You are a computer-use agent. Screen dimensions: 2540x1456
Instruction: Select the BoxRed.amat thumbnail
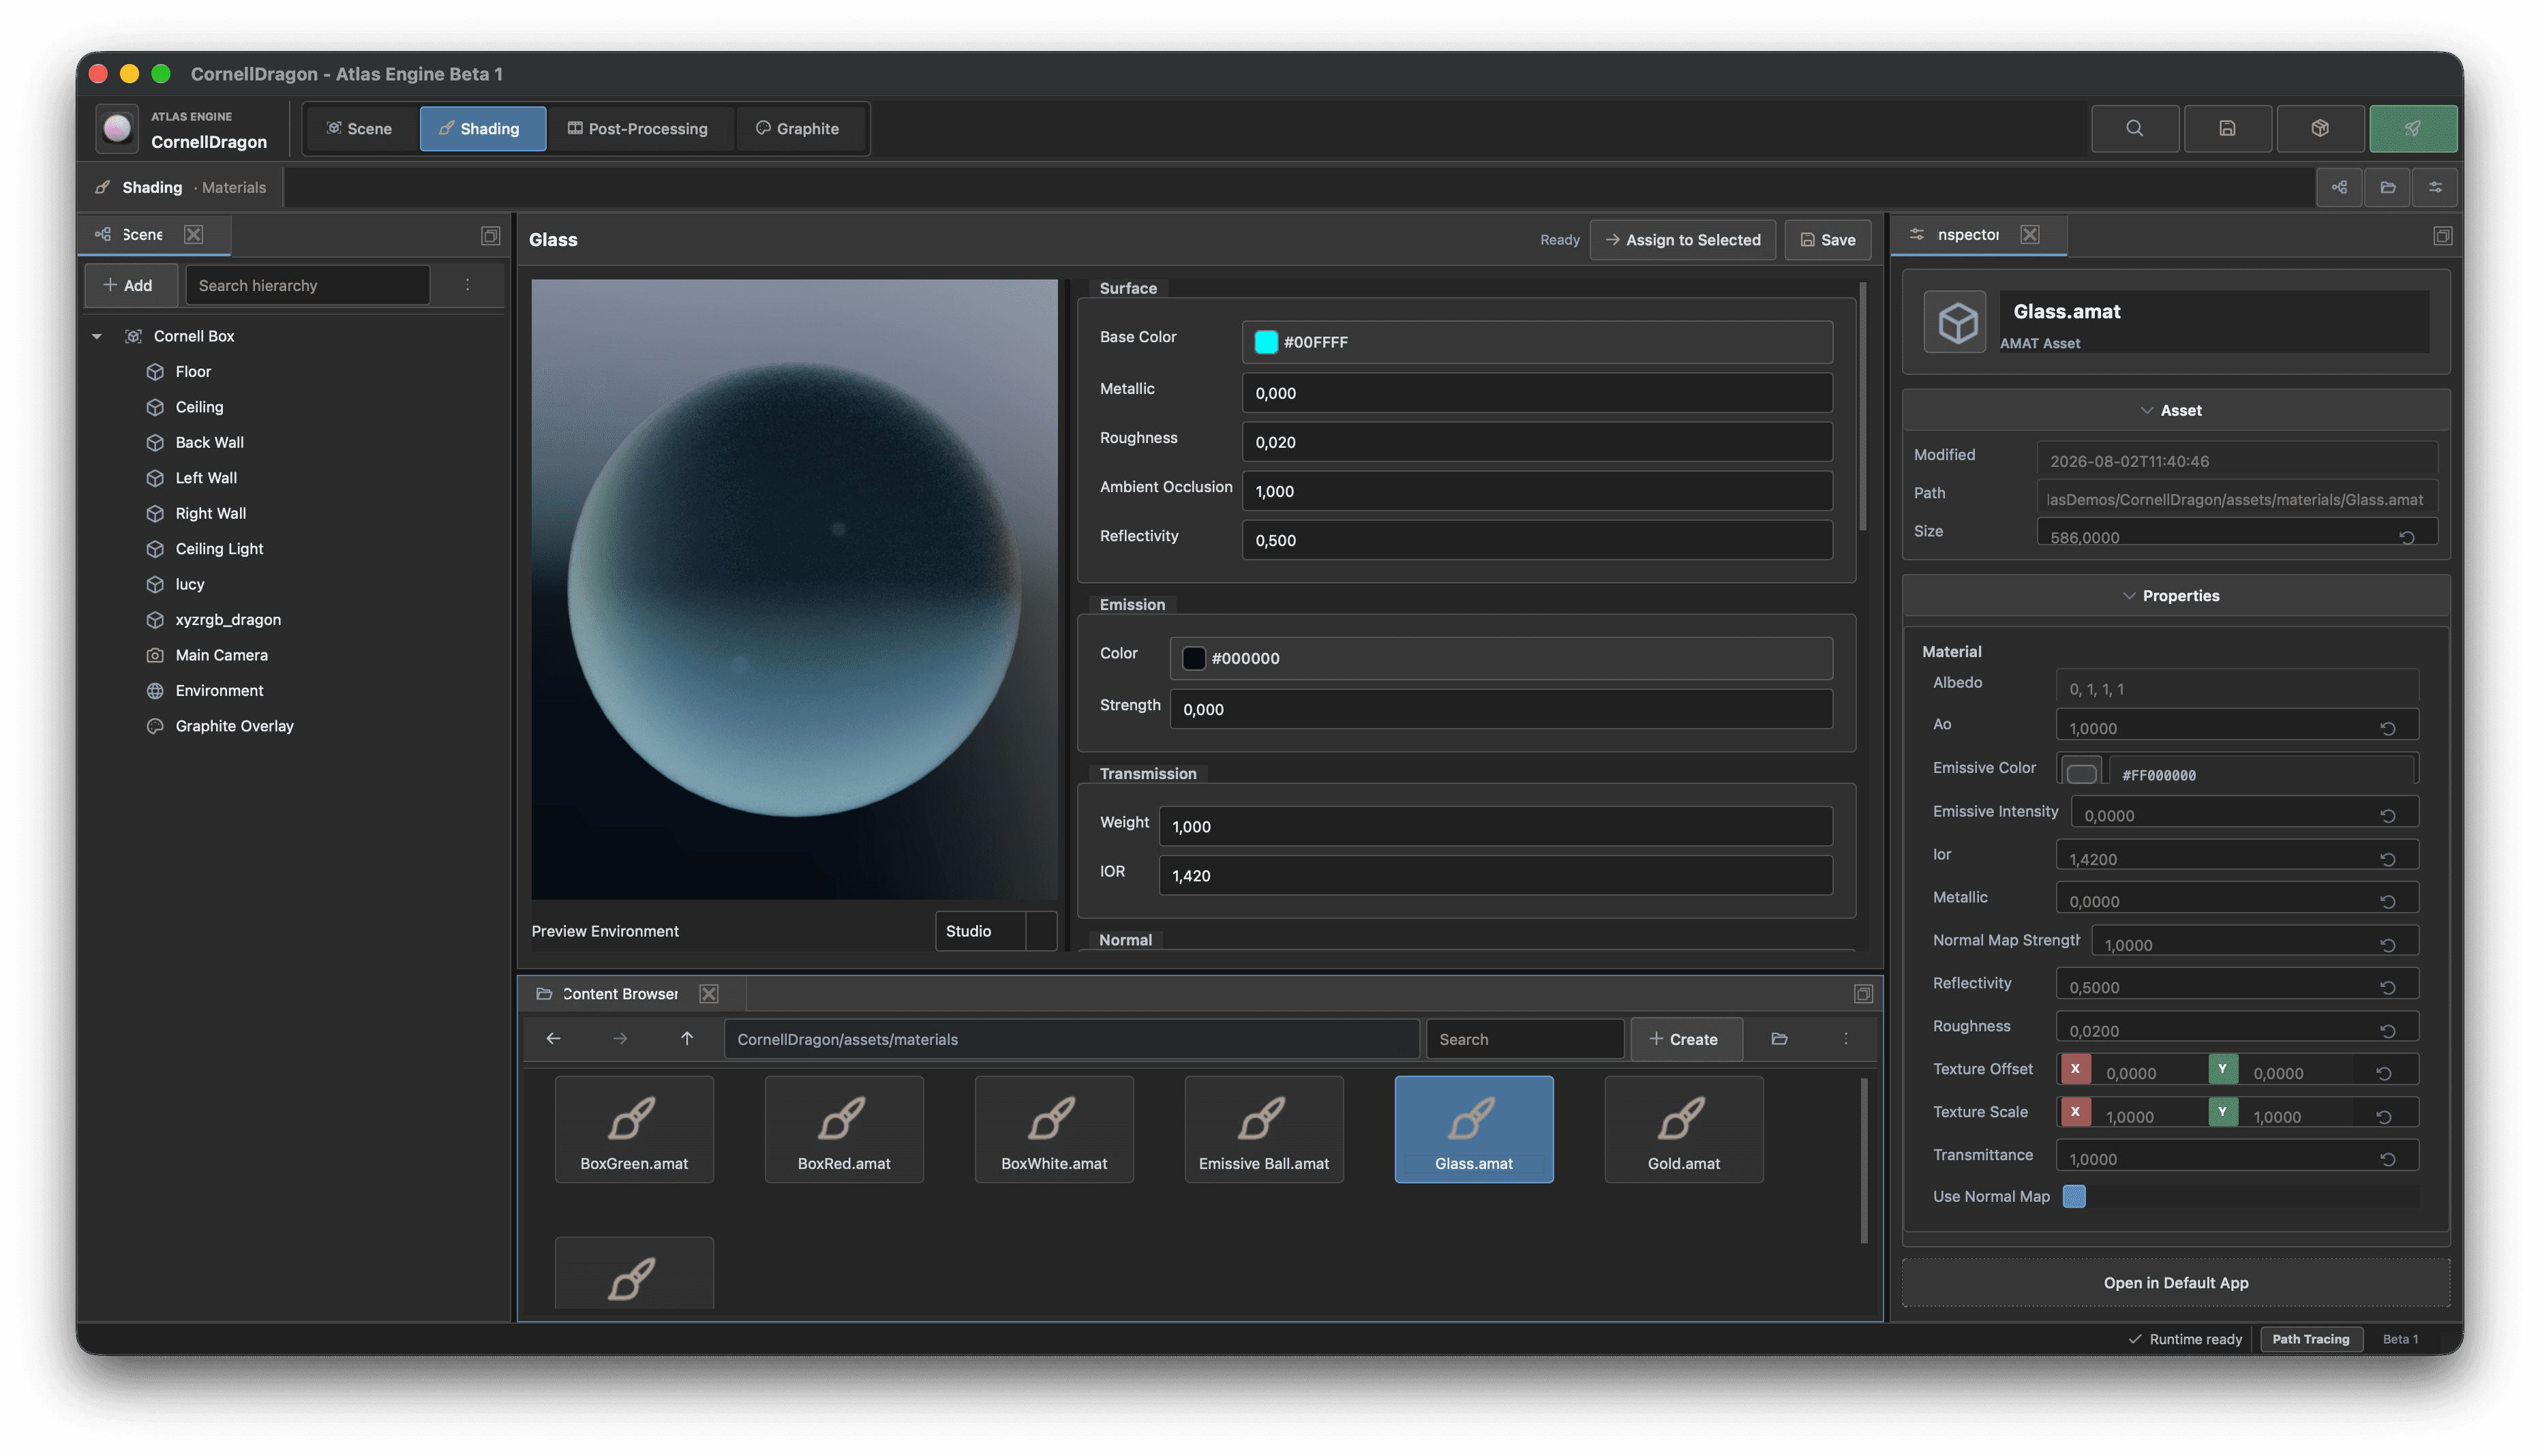844,1129
